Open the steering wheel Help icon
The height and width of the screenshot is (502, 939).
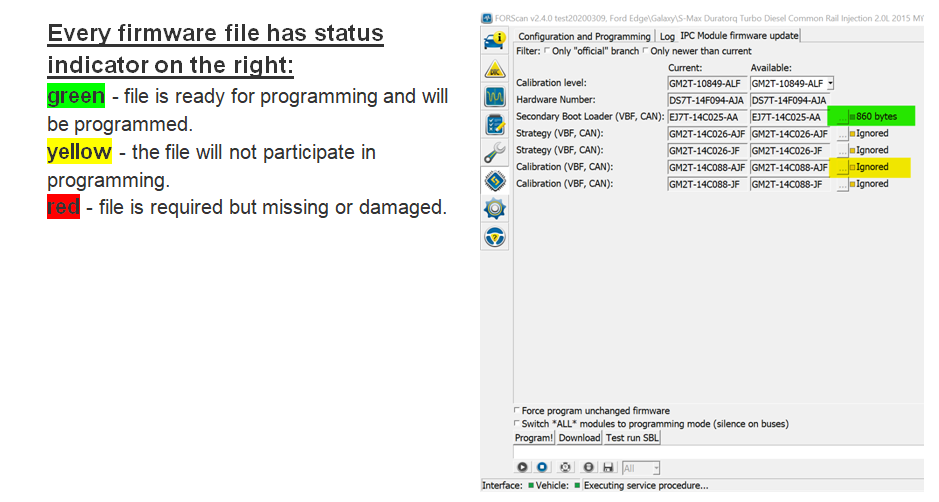(x=495, y=237)
